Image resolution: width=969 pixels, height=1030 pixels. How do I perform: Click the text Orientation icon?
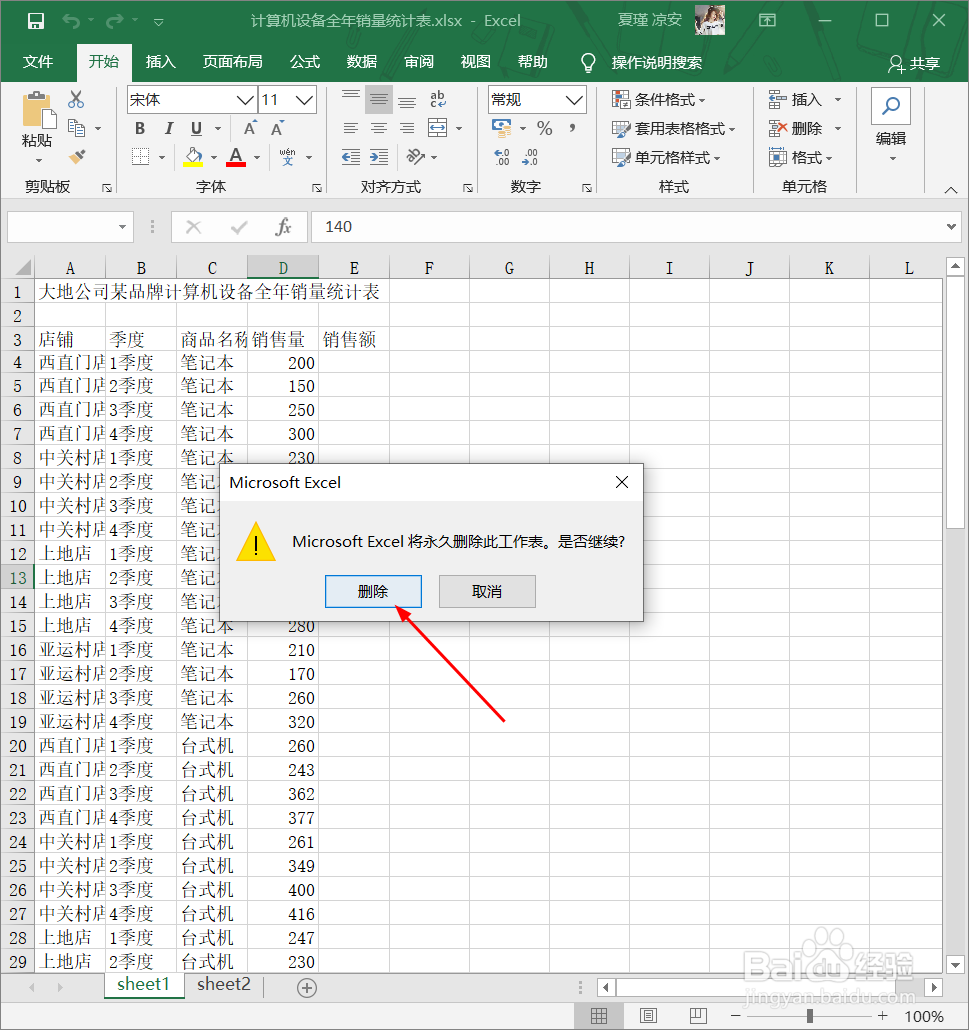(415, 156)
